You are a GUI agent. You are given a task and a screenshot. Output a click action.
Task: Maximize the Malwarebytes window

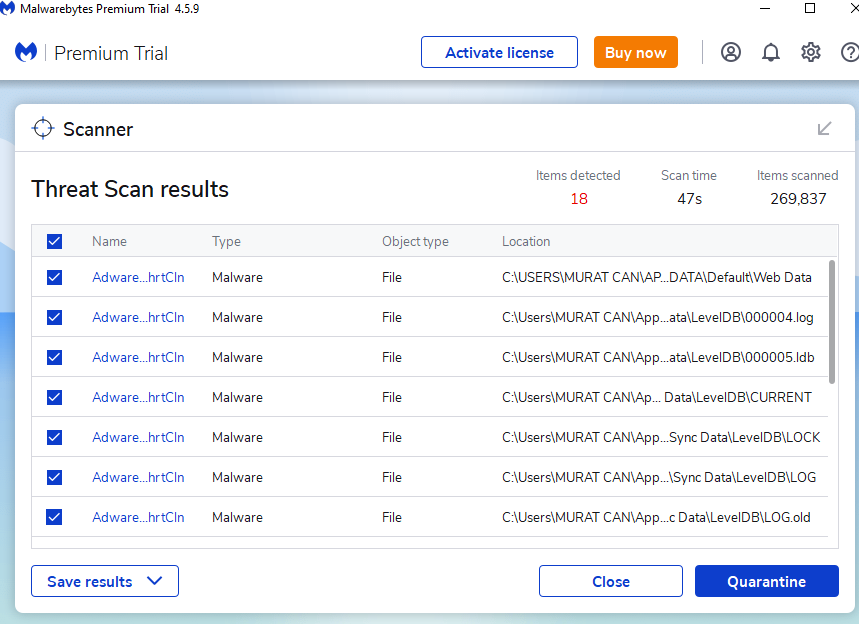click(810, 8)
